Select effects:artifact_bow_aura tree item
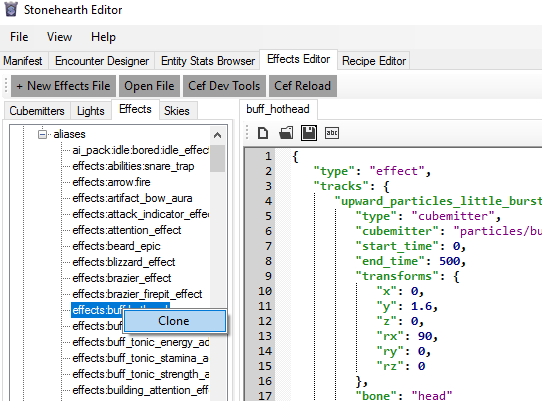The image size is (542, 401). (x=132, y=198)
